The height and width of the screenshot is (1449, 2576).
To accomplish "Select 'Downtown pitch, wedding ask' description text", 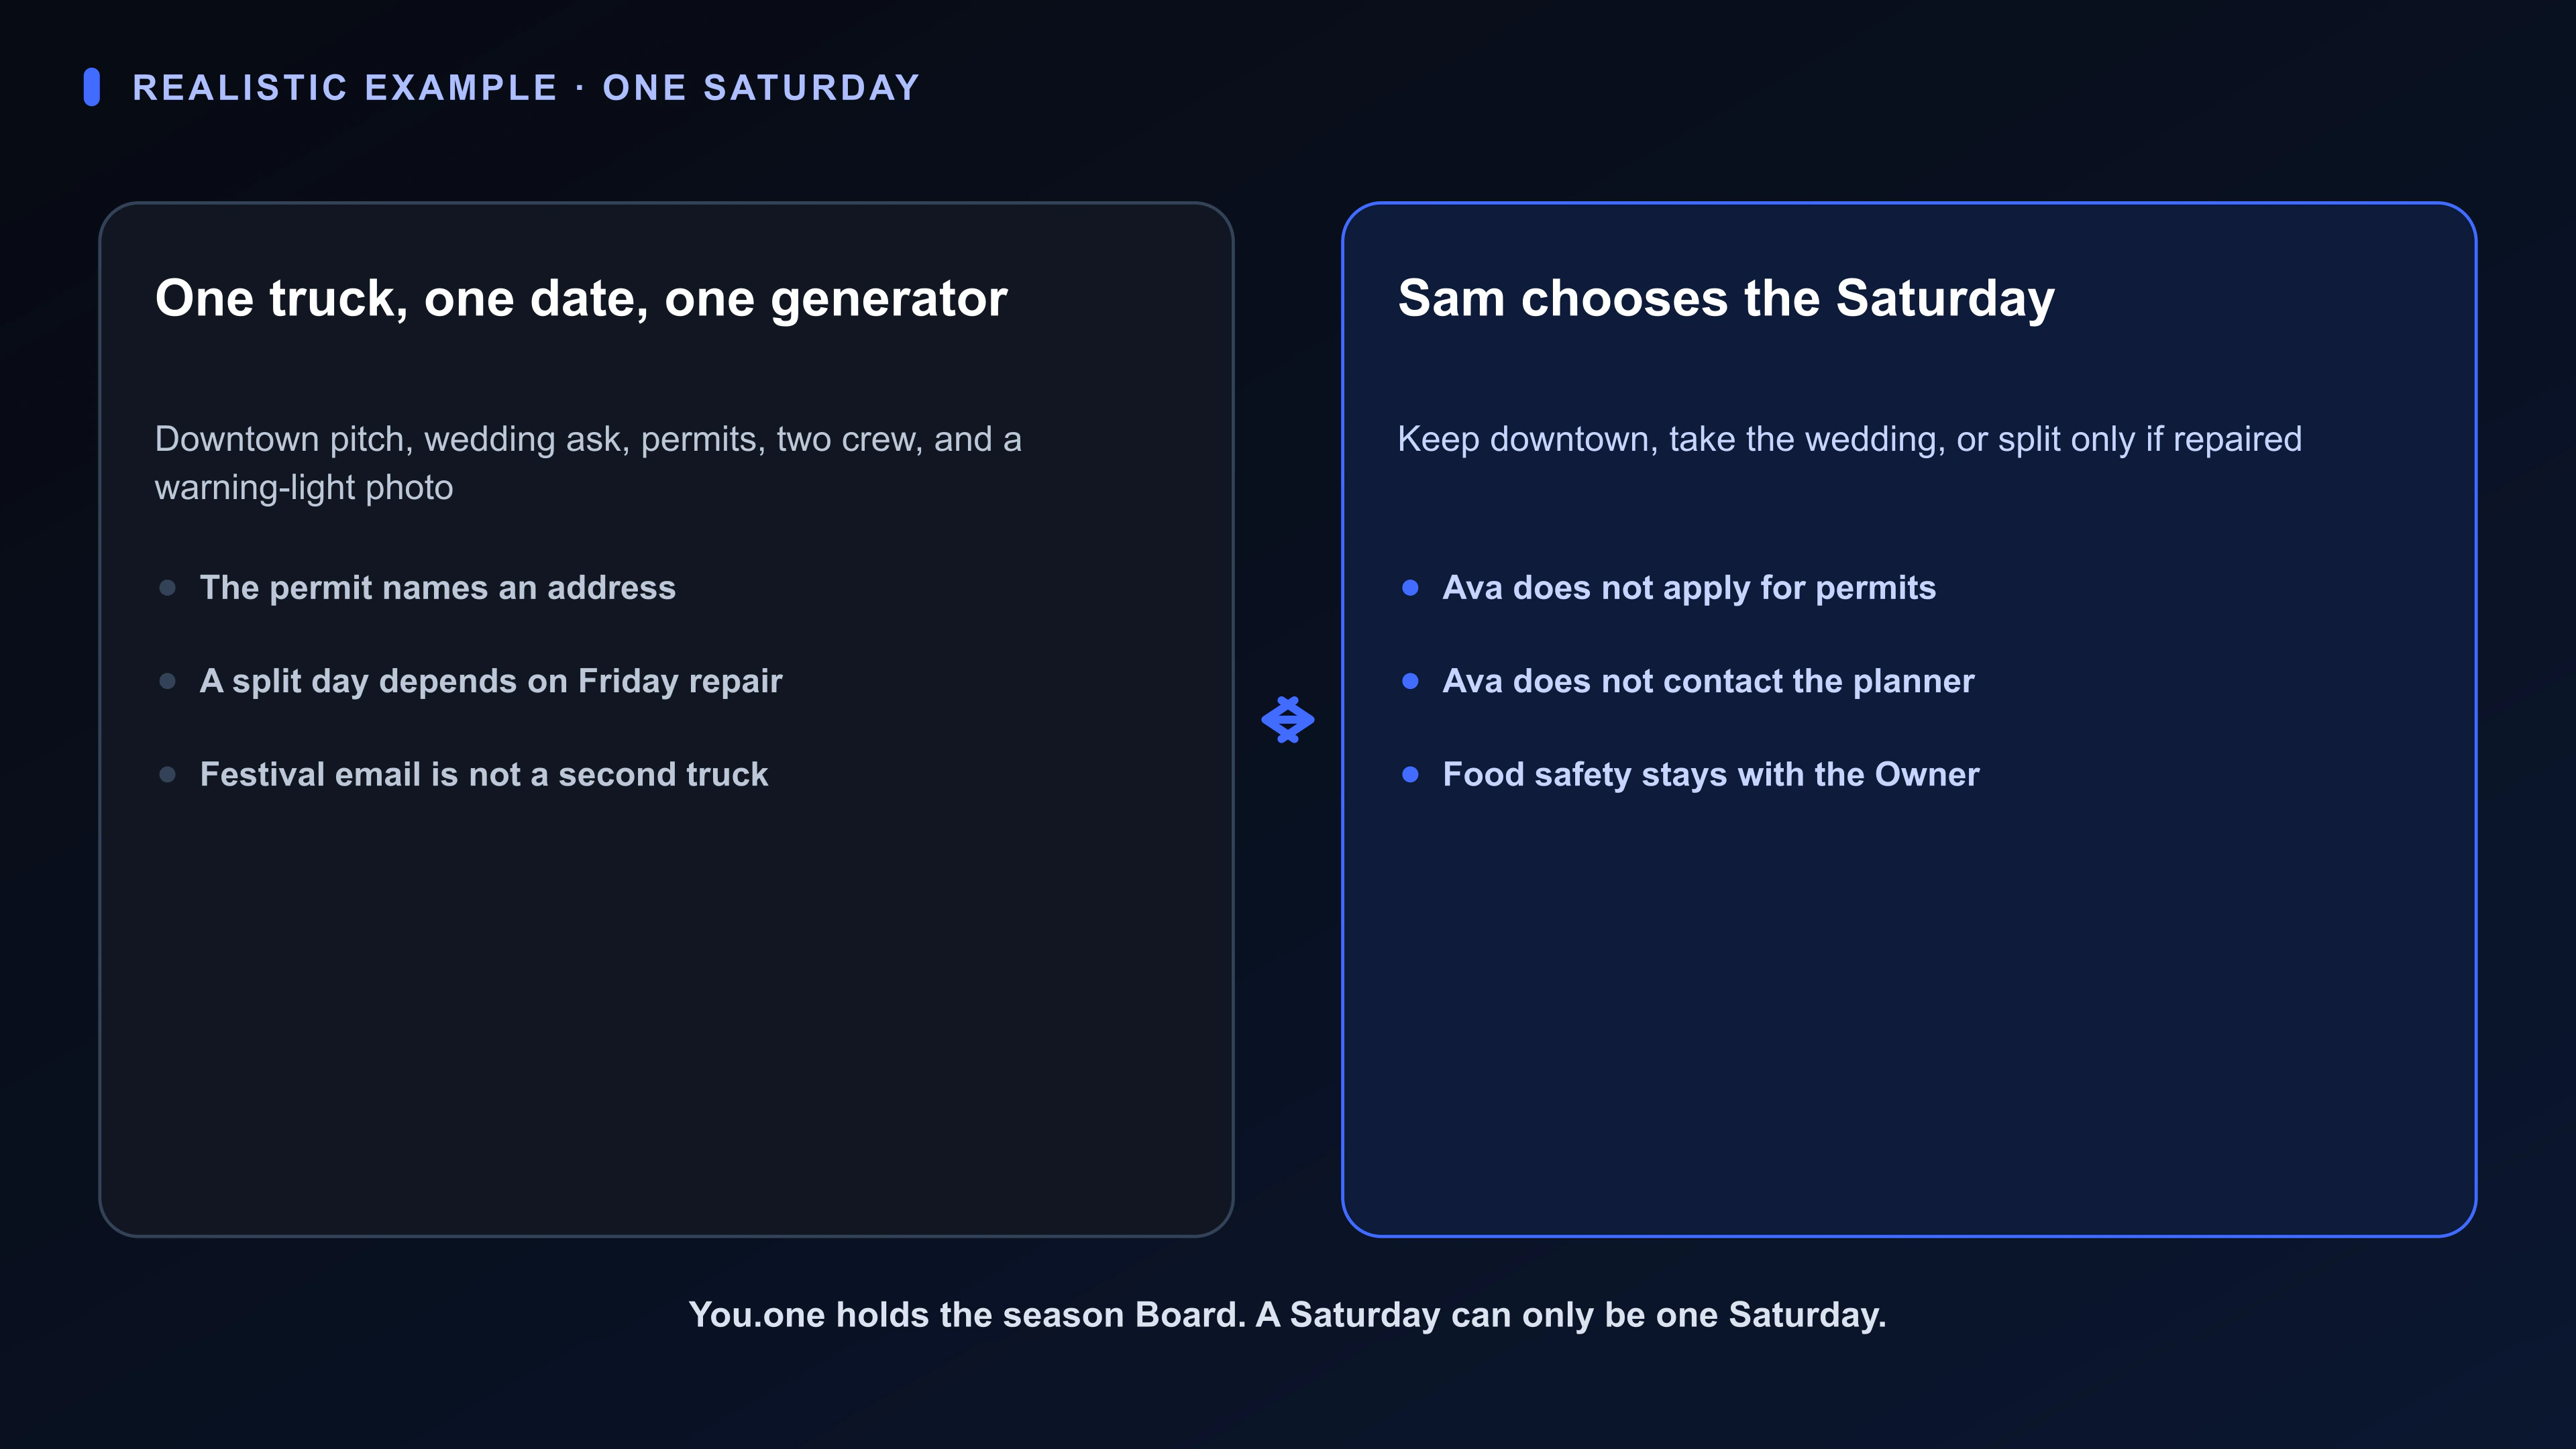I will (588, 463).
